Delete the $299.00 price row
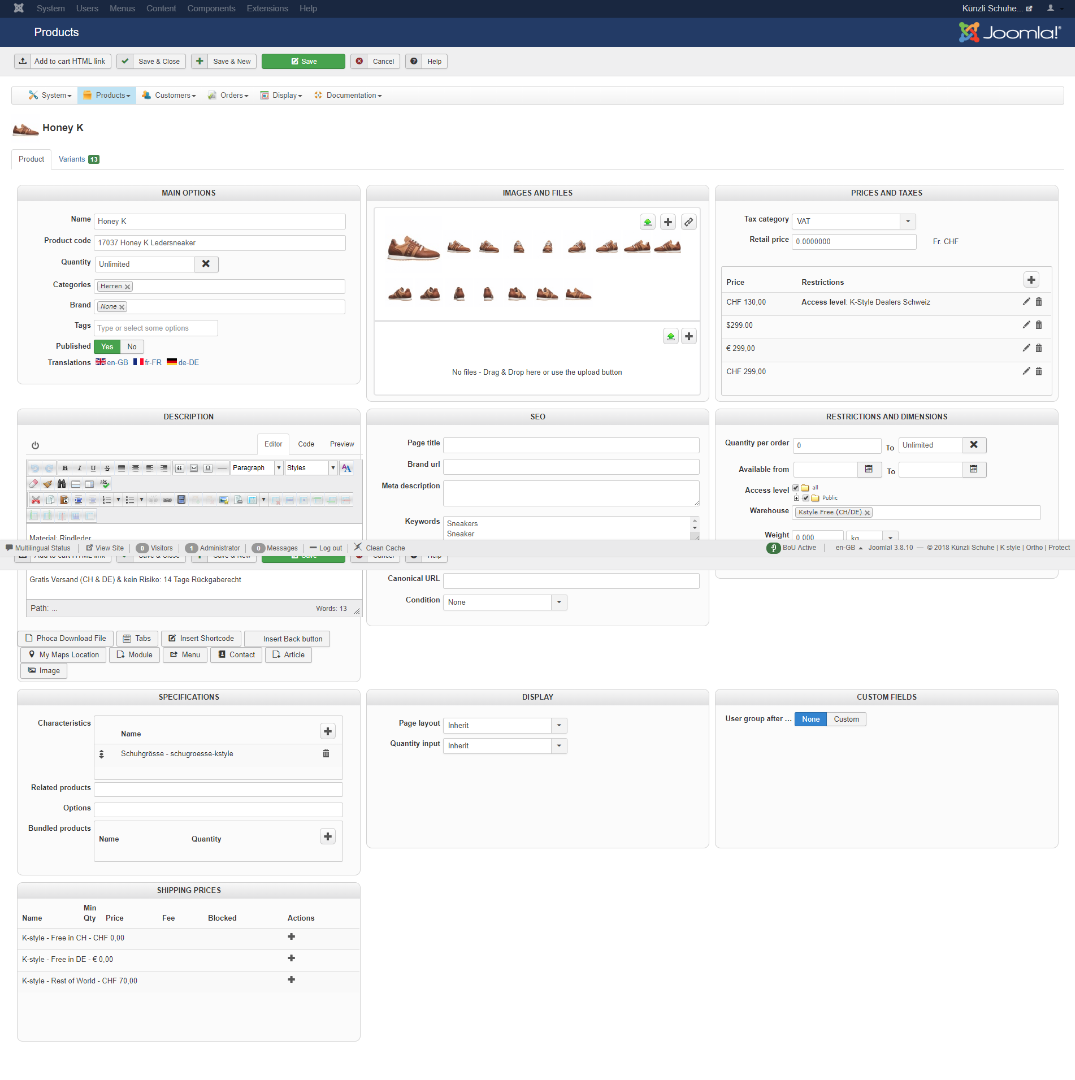This screenshot has width=1075, height=1080. 1039,325
